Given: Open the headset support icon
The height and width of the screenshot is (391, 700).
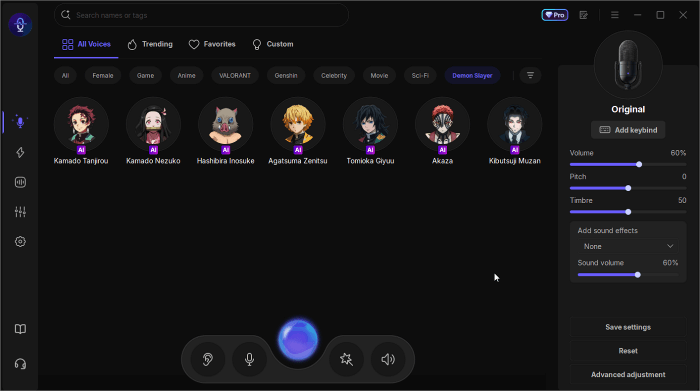Looking at the screenshot, I should coord(20,364).
